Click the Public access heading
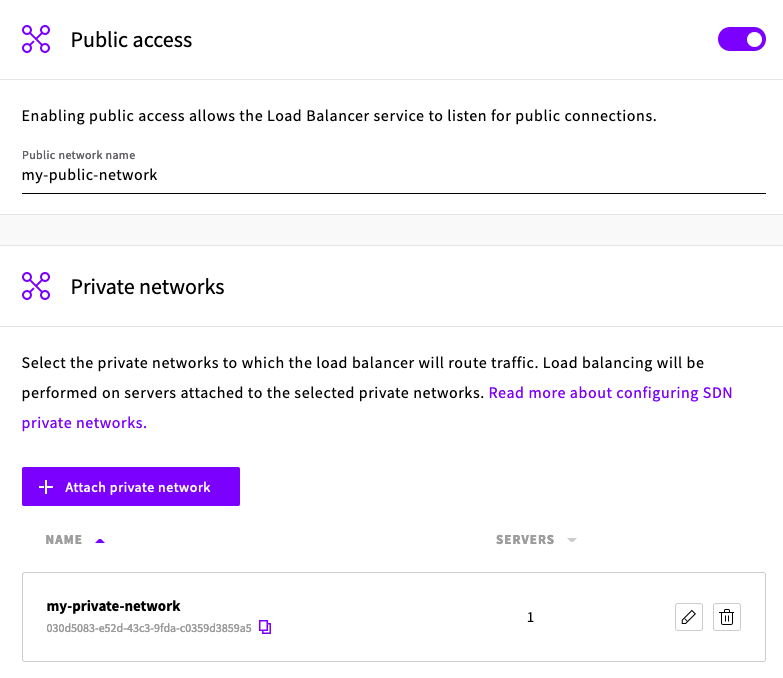 131,40
